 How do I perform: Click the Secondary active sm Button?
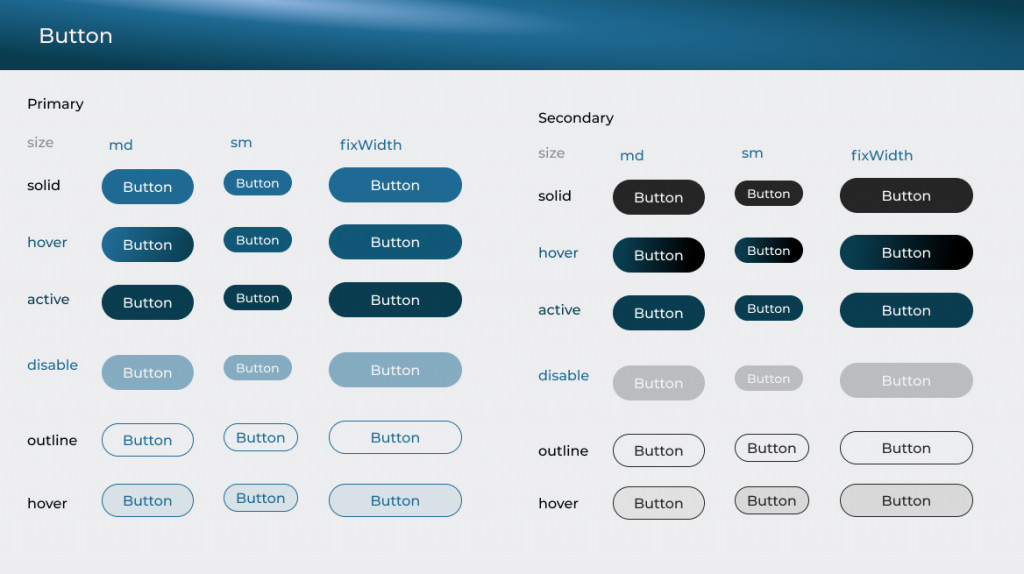[769, 308]
